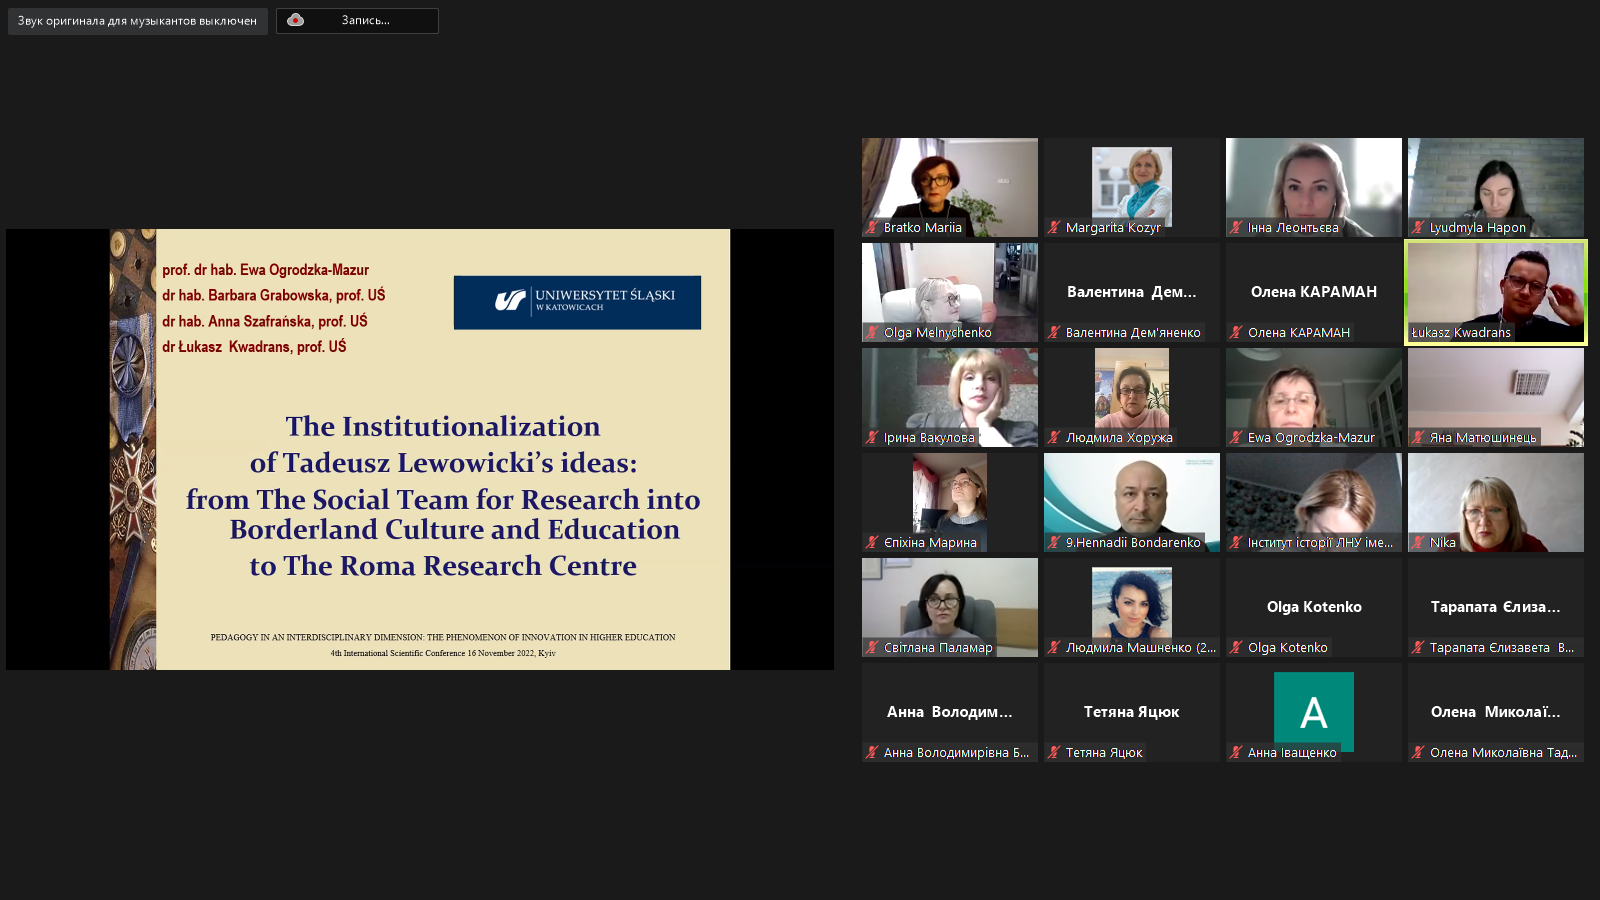This screenshot has height=900, width=1600.
Task: Toggle original sound for musicians setting
Action: [137, 21]
